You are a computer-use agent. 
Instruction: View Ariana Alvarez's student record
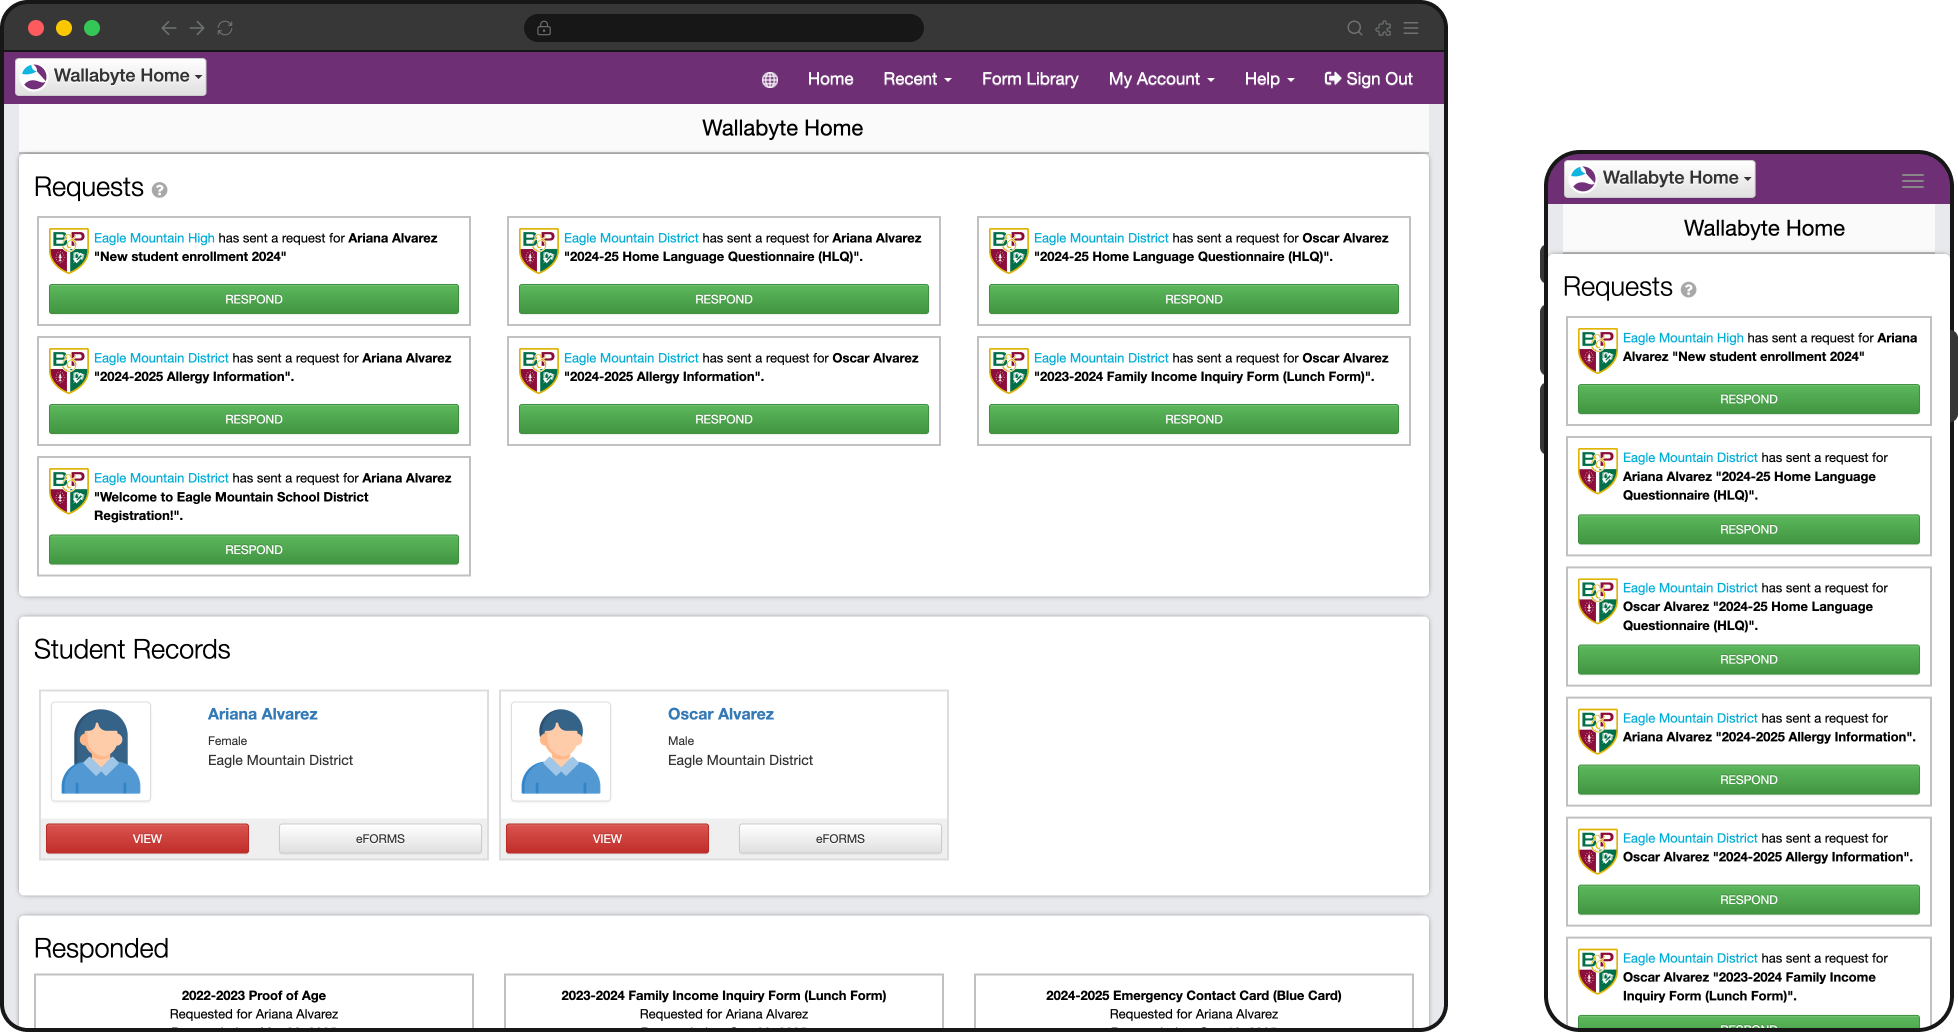(x=147, y=838)
